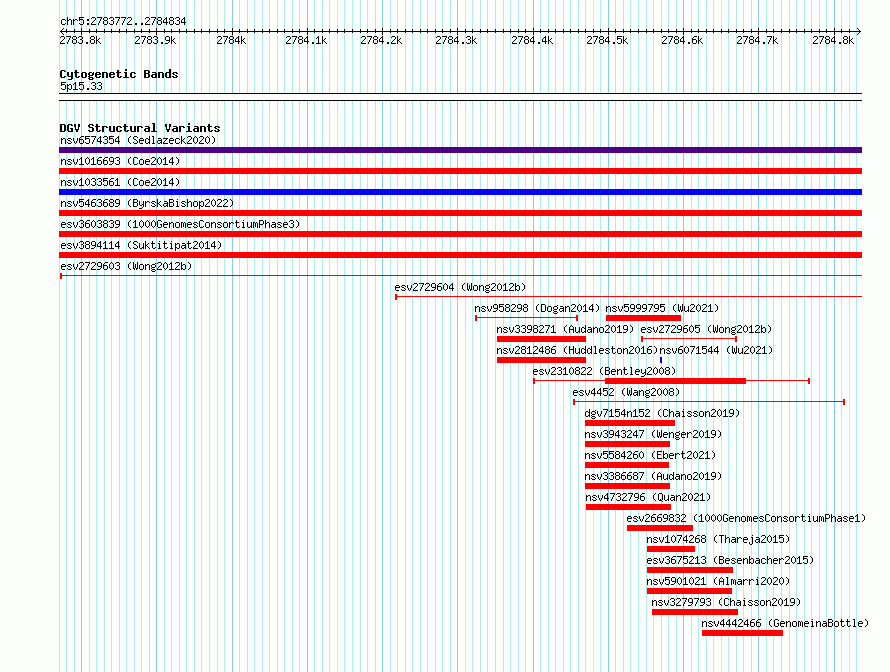This screenshot has width=890, height=672.
Task: Click the DGV Structural Variants track title
Action: [140, 128]
